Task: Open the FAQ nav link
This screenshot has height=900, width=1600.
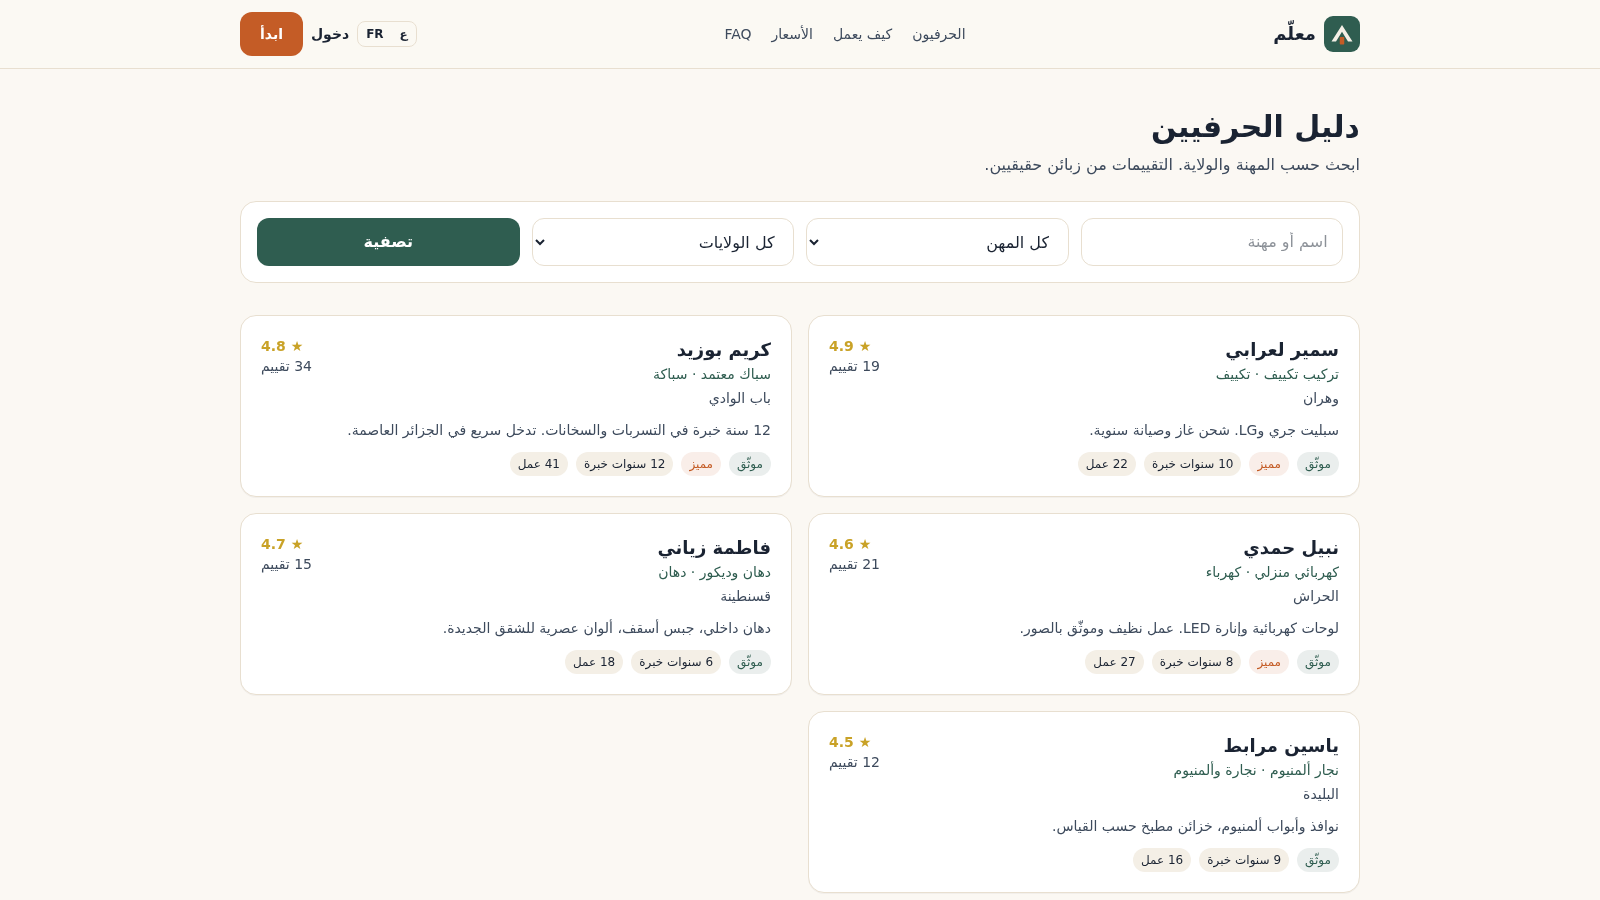Action: (738, 34)
